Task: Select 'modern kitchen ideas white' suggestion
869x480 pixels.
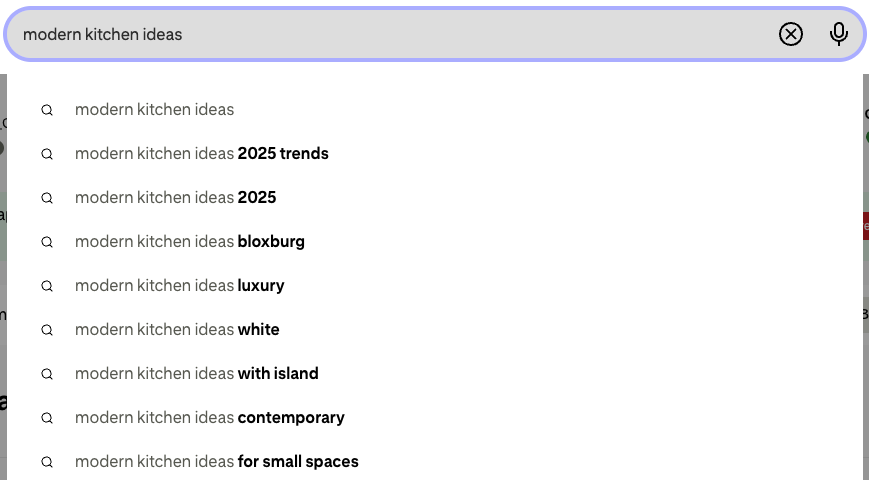Action: click(434, 330)
